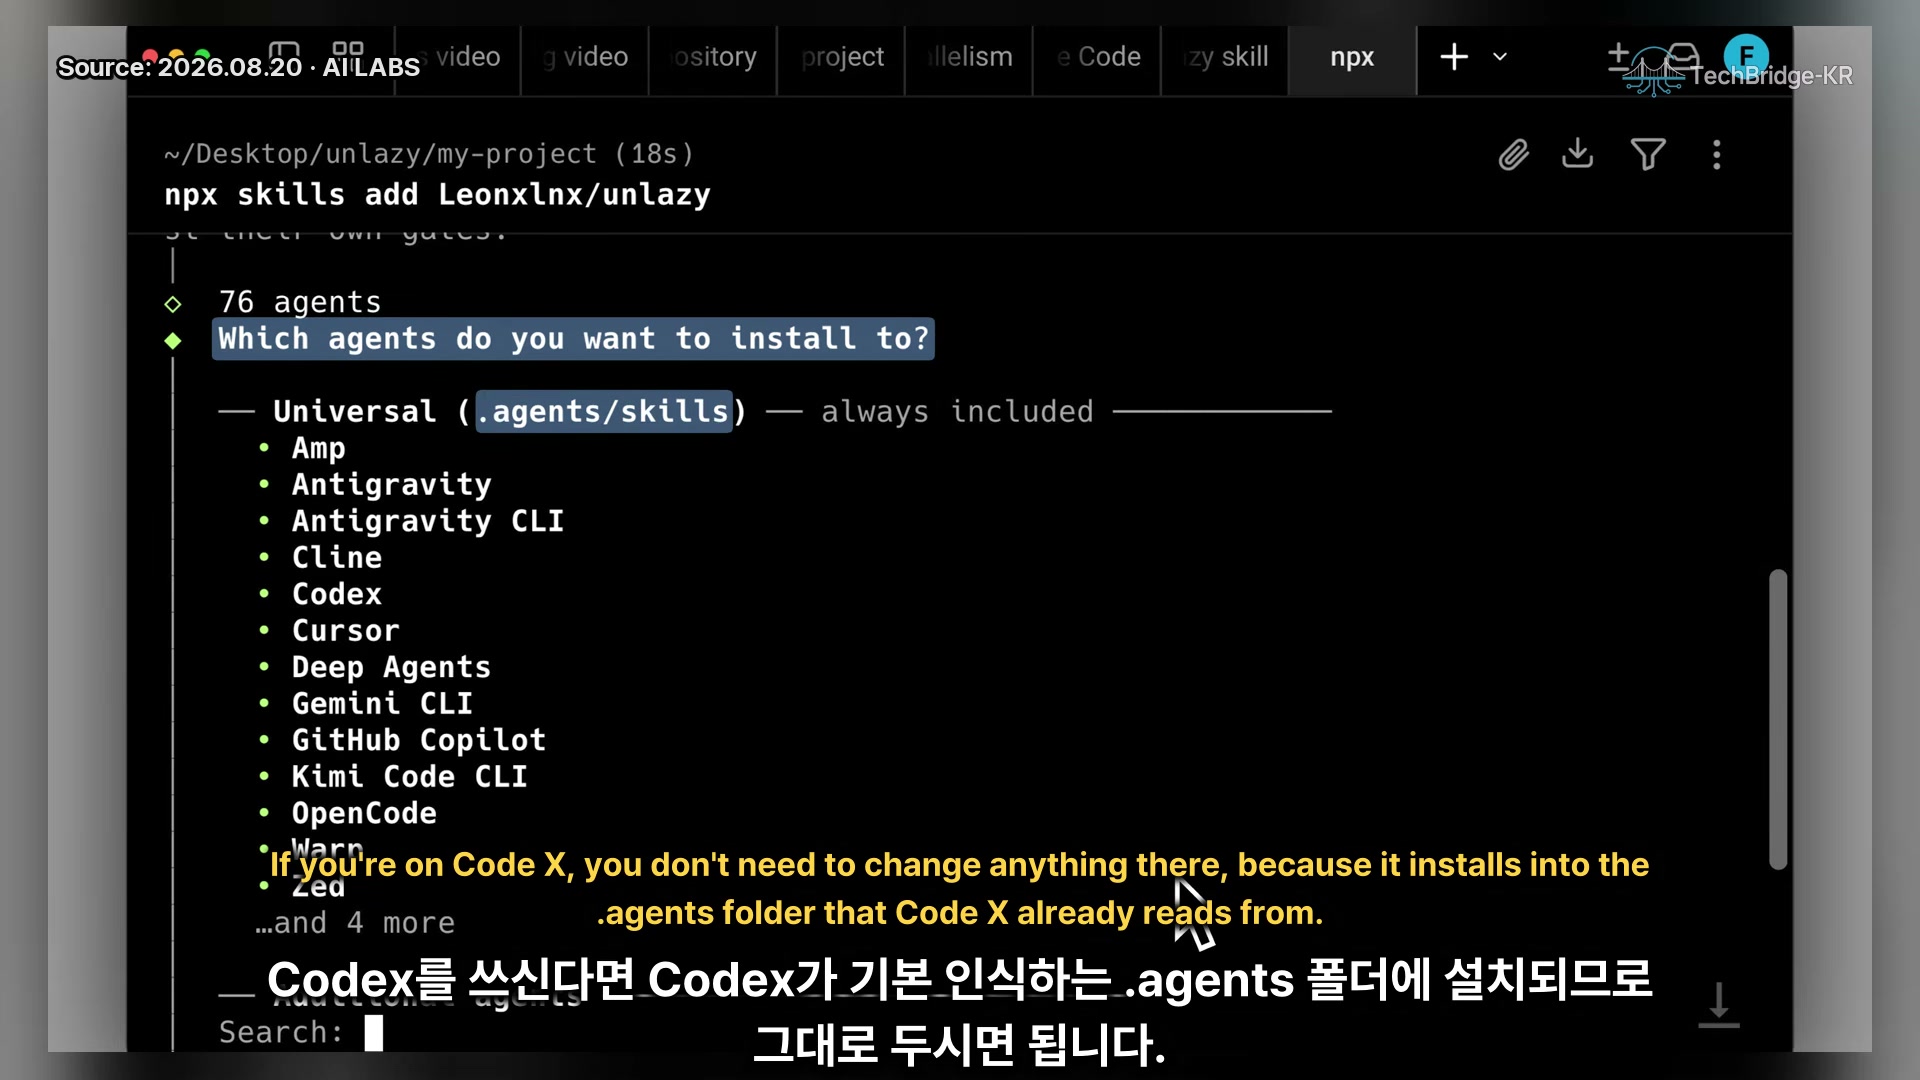Open the three-dot more options menu
Image resolution: width=1920 pixels, height=1080 pixels.
1717,155
